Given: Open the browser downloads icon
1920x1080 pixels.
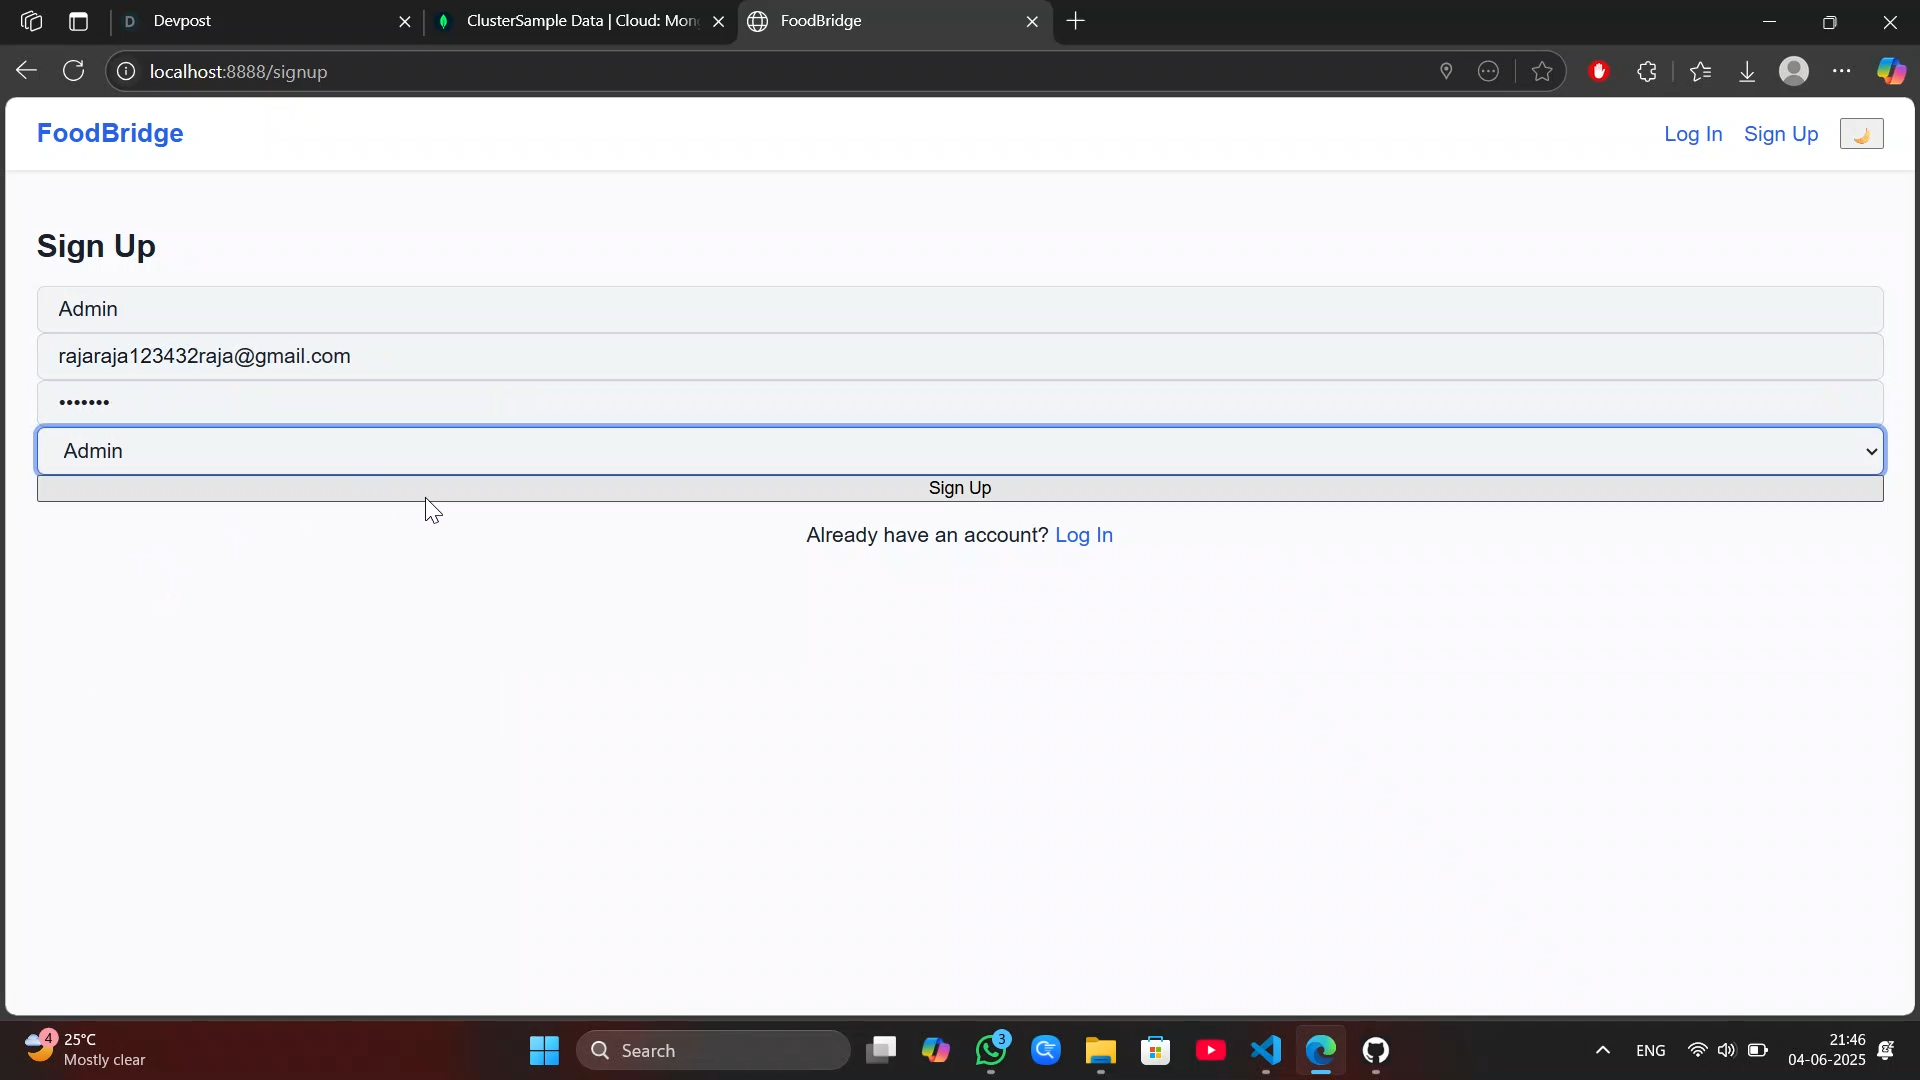Looking at the screenshot, I should point(1747,71).
